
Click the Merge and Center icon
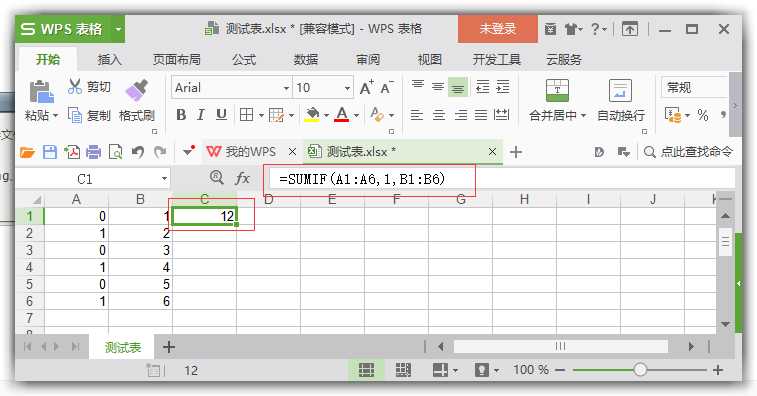click(557, 90)
